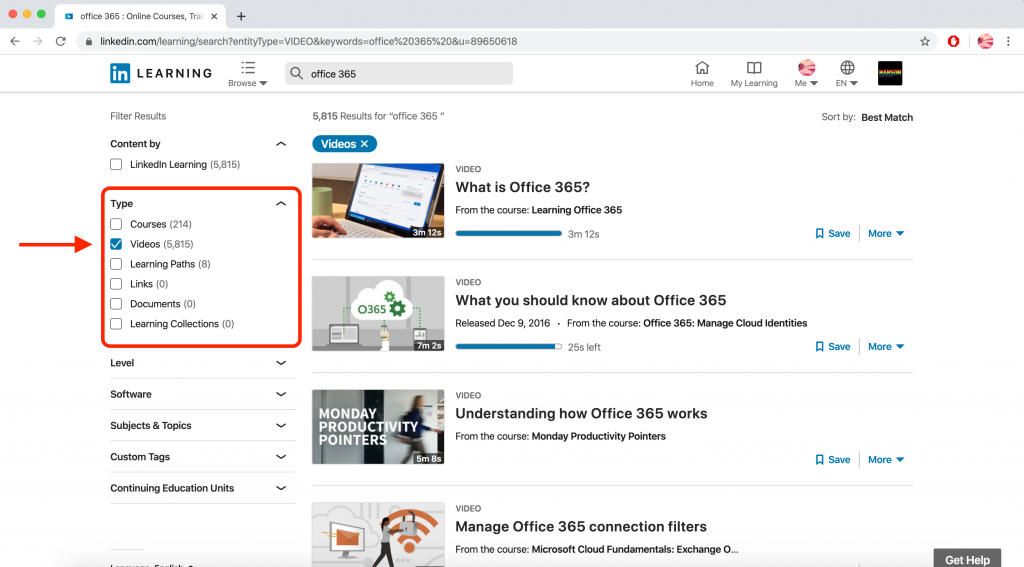
Task: Remove the Videos filter chip
Action: (x=364, y=144)
